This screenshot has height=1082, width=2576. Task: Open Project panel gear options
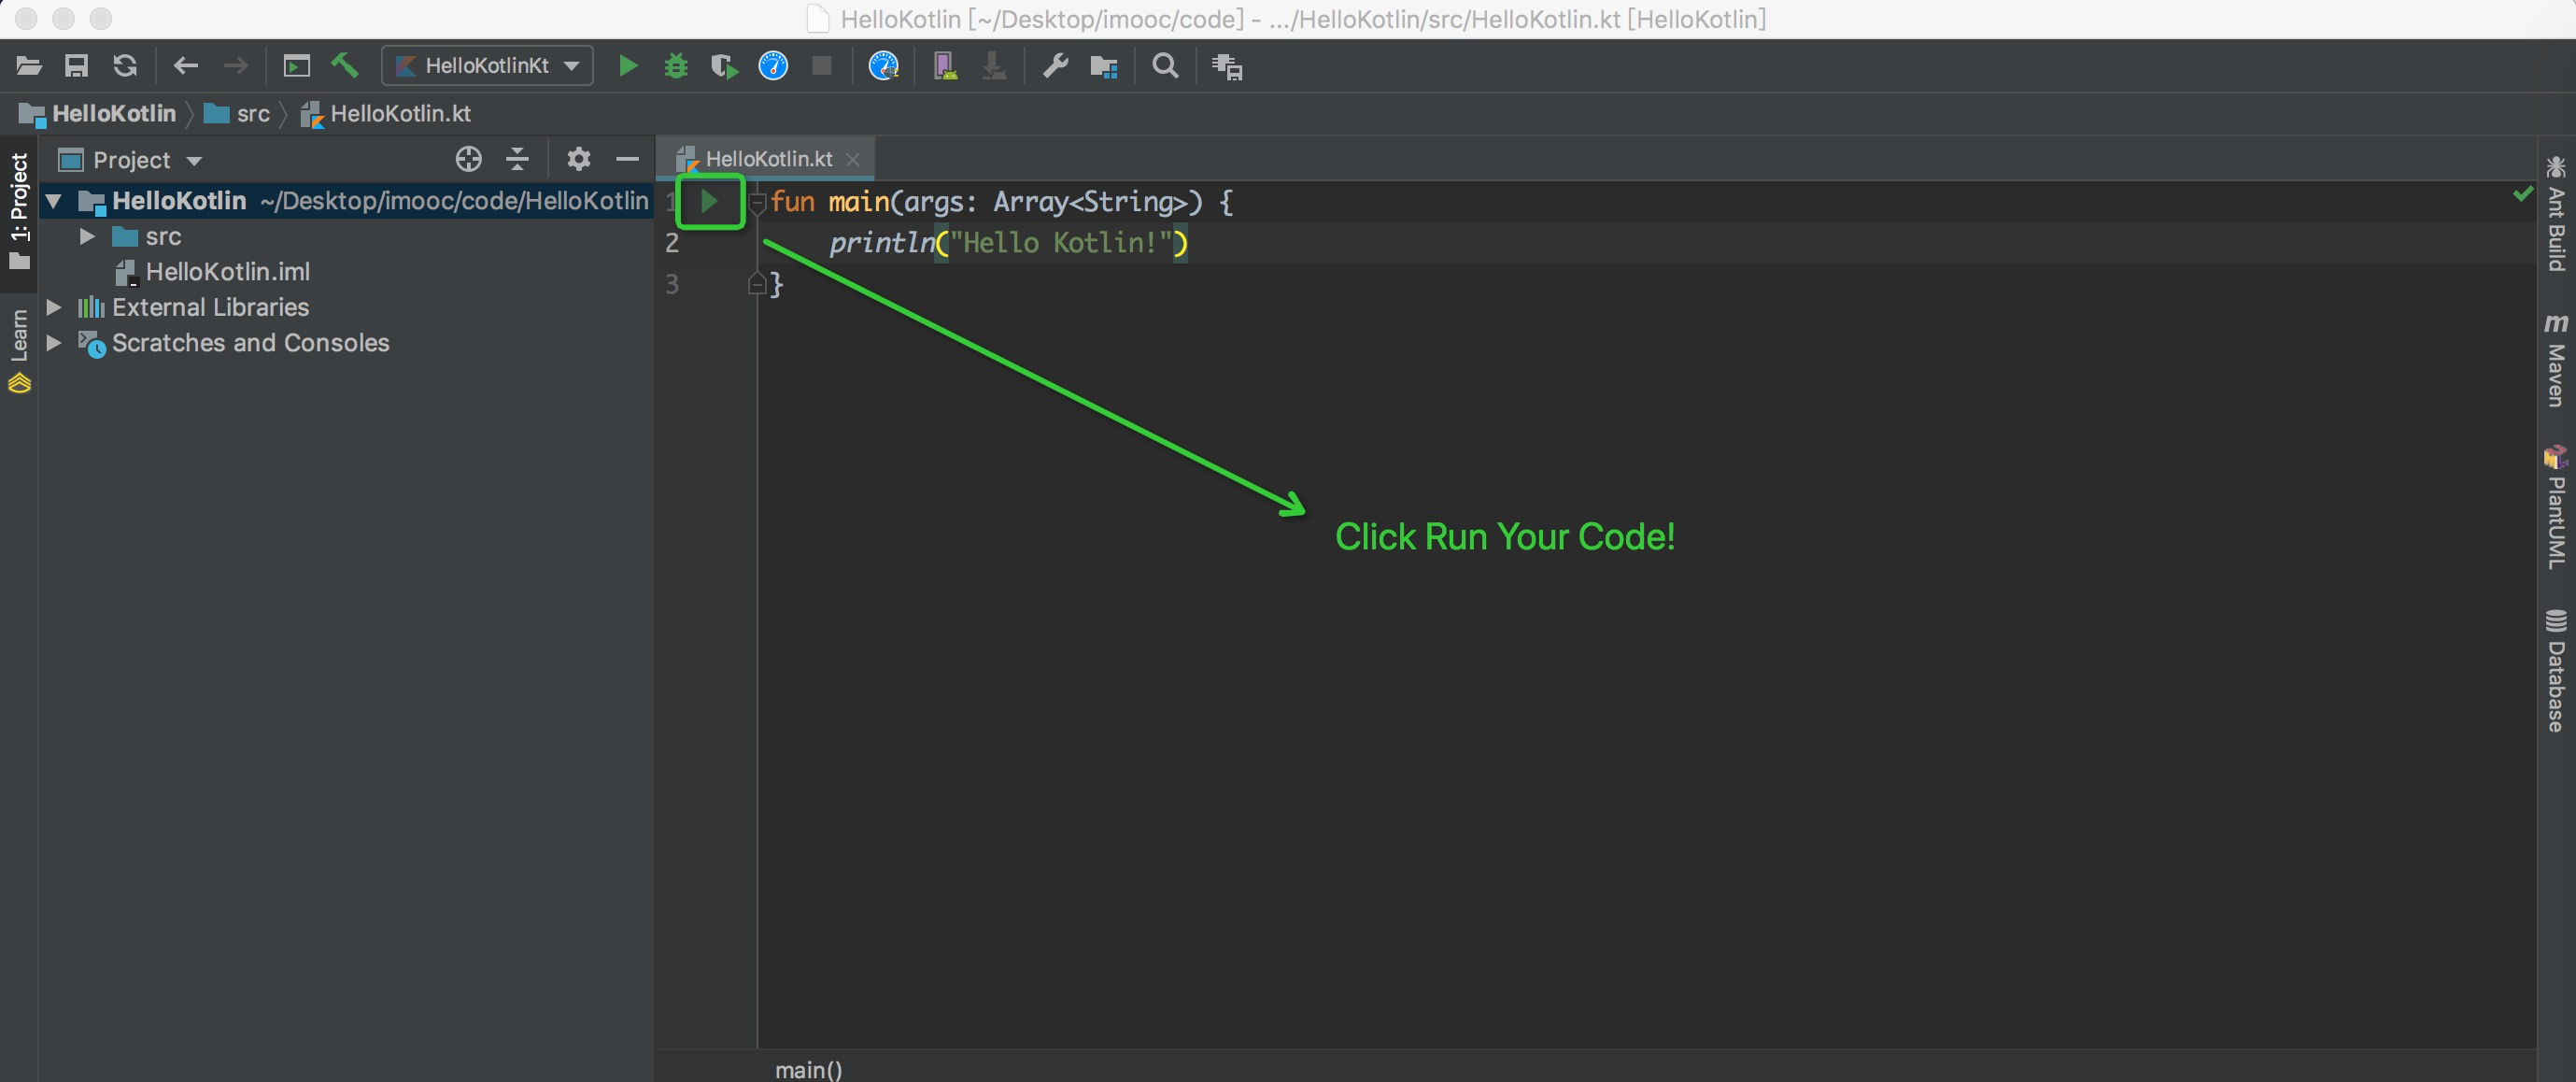point(579,159)
